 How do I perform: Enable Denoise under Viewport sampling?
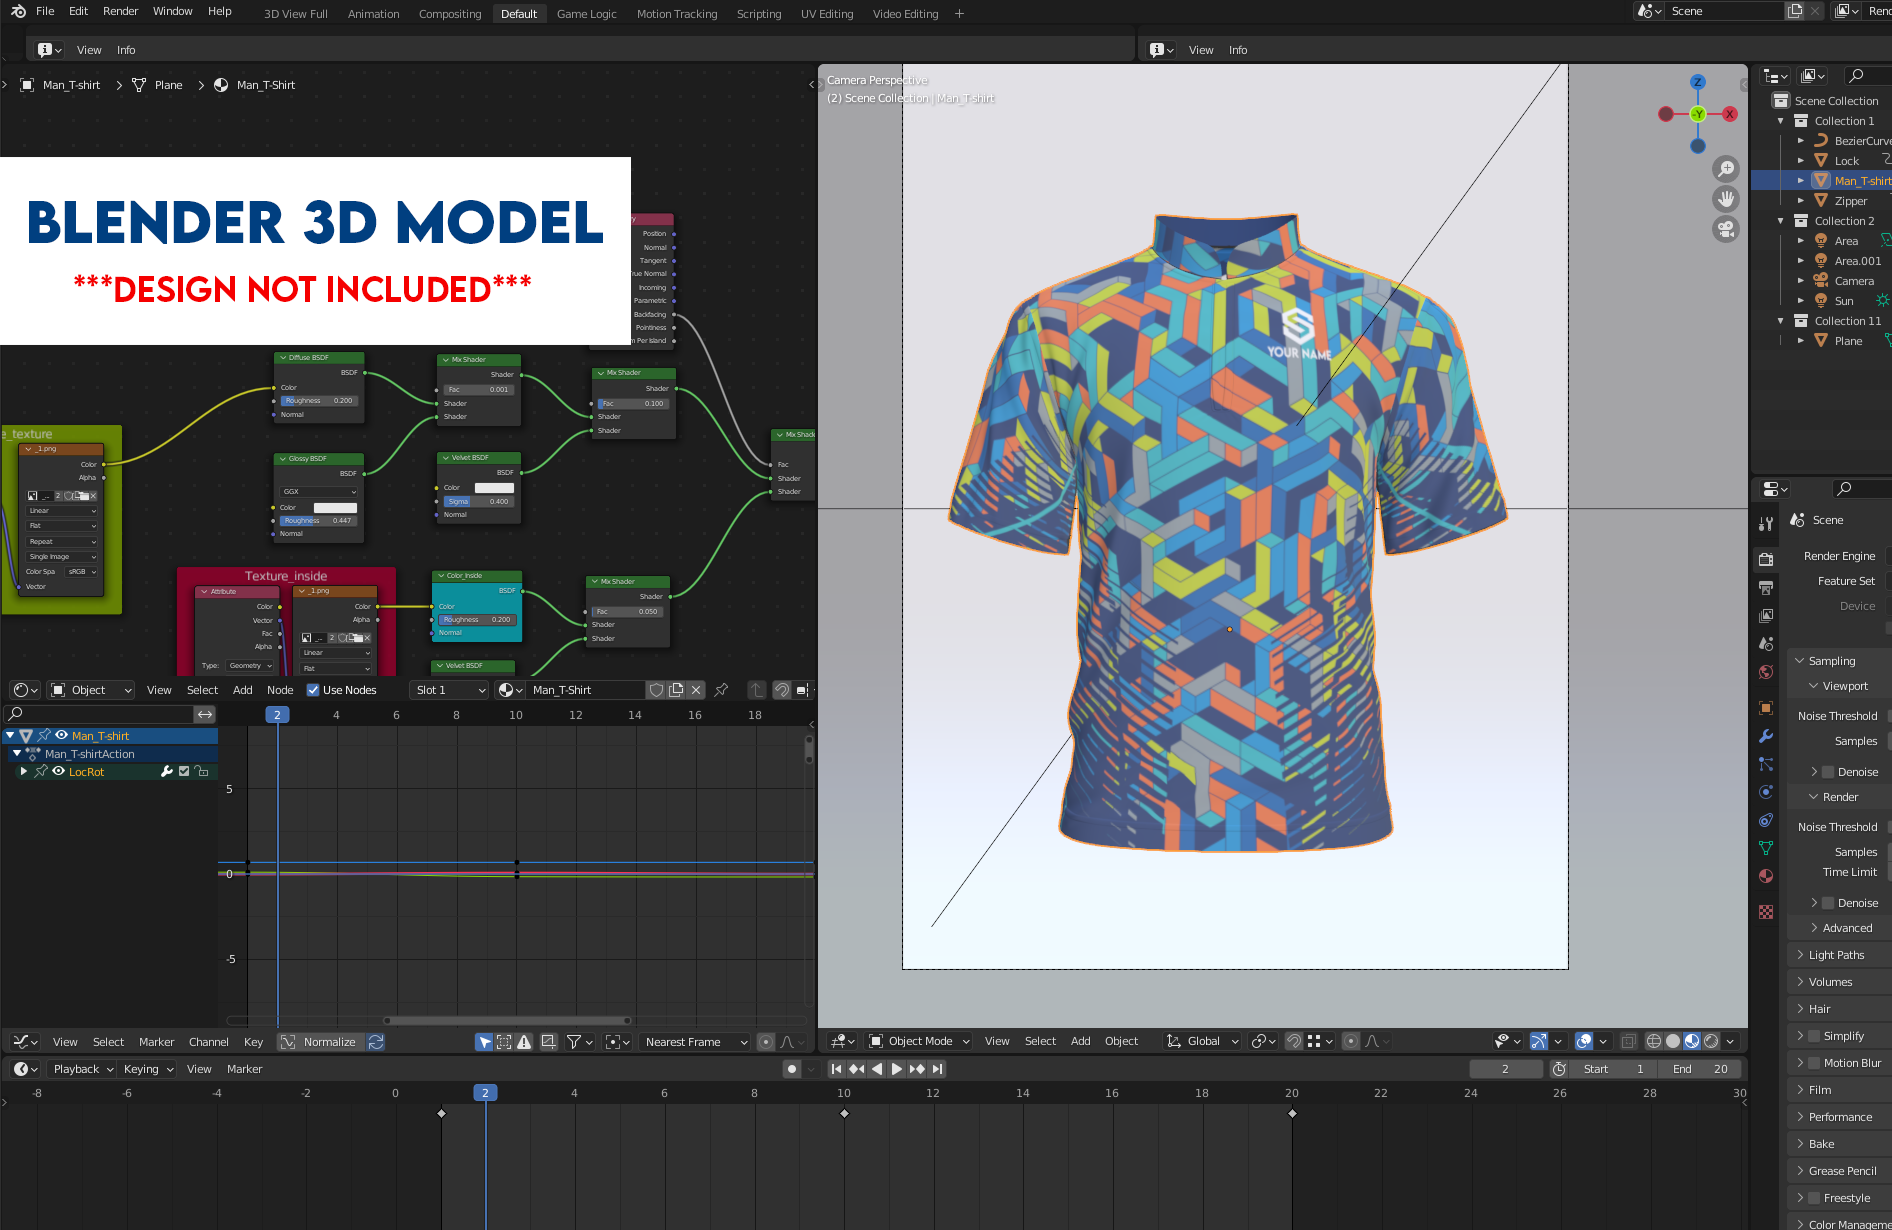[x=1827, y=772]
